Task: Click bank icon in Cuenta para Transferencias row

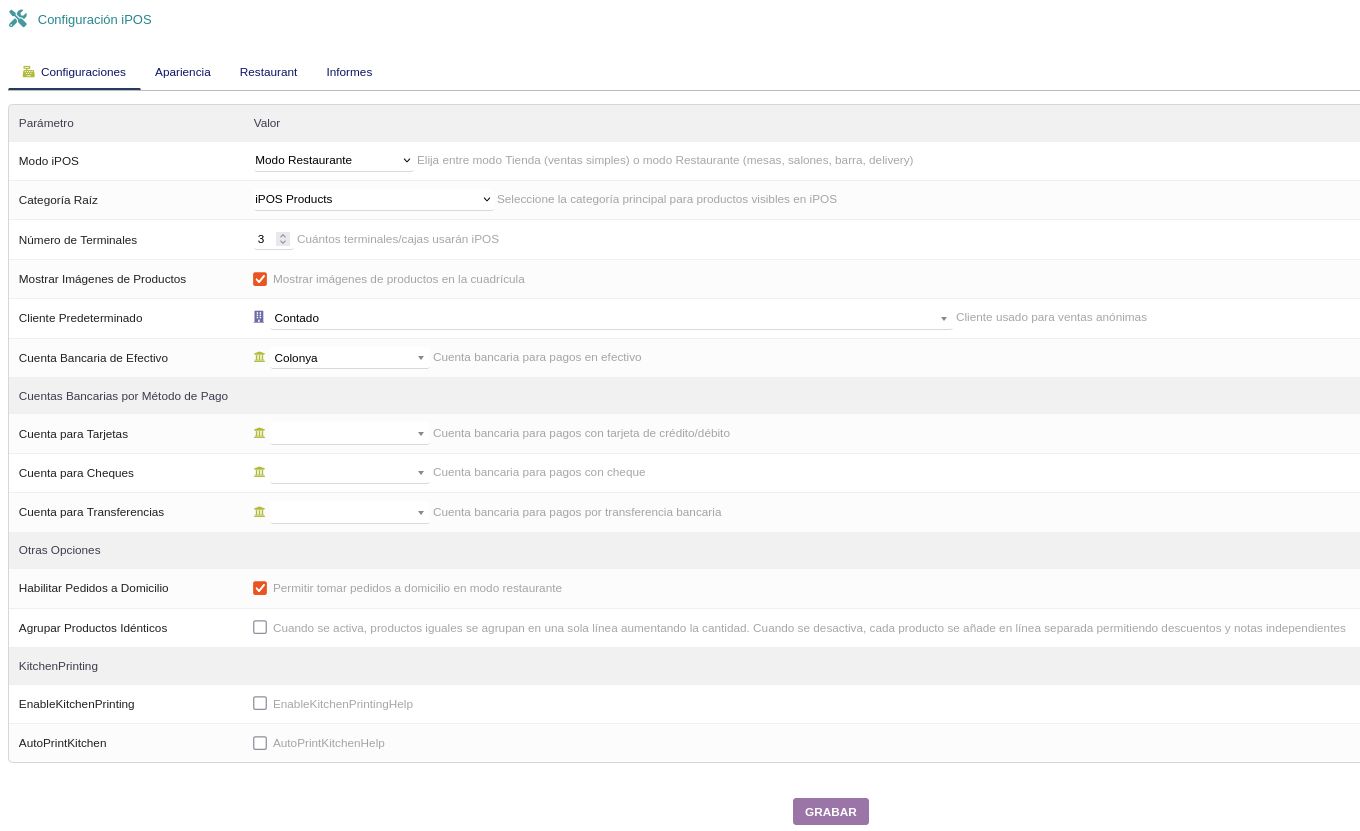Action: tap(260, 512)
